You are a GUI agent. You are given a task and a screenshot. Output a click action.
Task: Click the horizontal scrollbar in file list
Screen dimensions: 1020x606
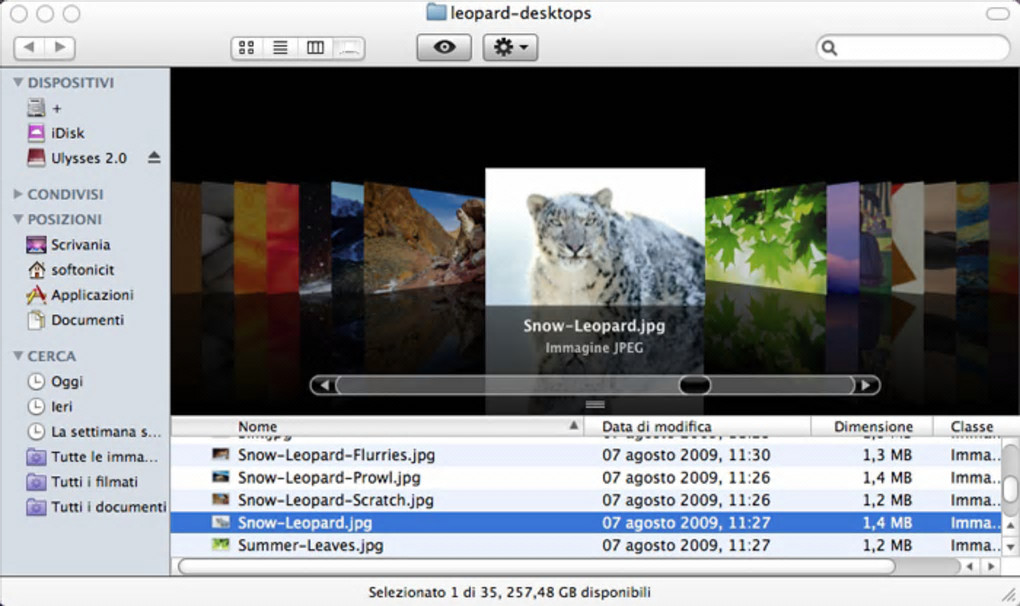[x=537, y=566]
